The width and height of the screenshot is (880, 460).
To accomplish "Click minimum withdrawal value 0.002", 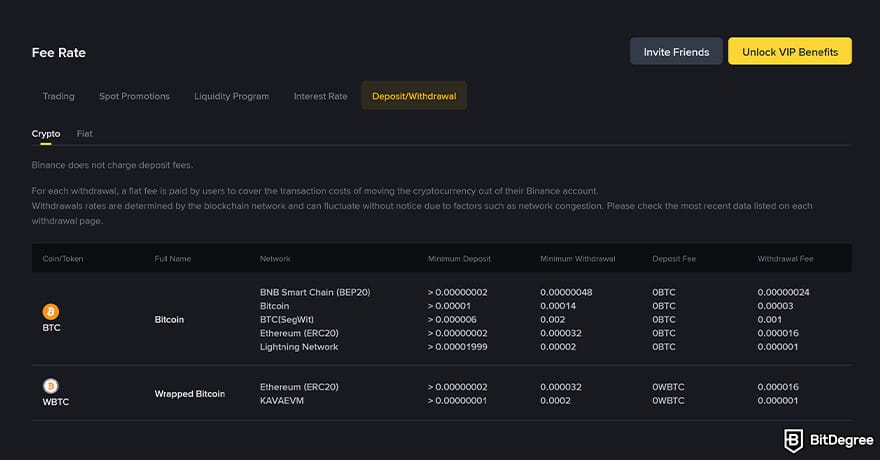I will (553, 319).
